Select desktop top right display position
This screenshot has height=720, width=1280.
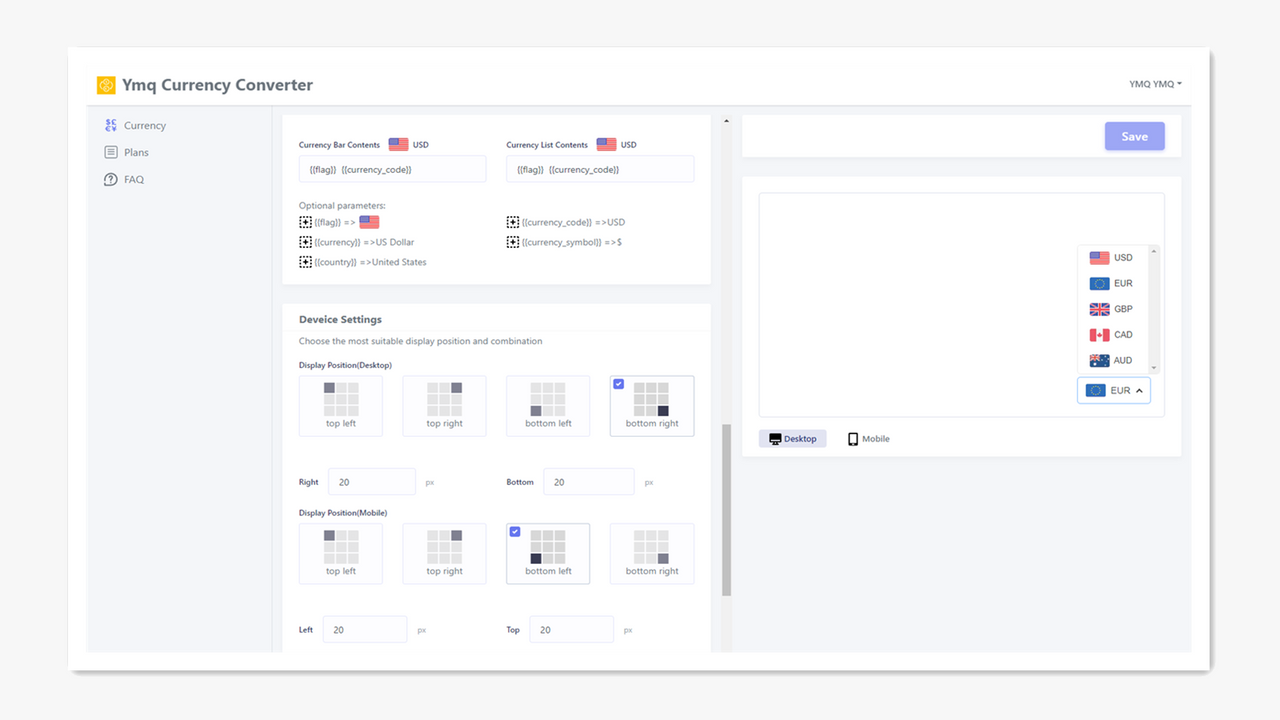point(445,406)
